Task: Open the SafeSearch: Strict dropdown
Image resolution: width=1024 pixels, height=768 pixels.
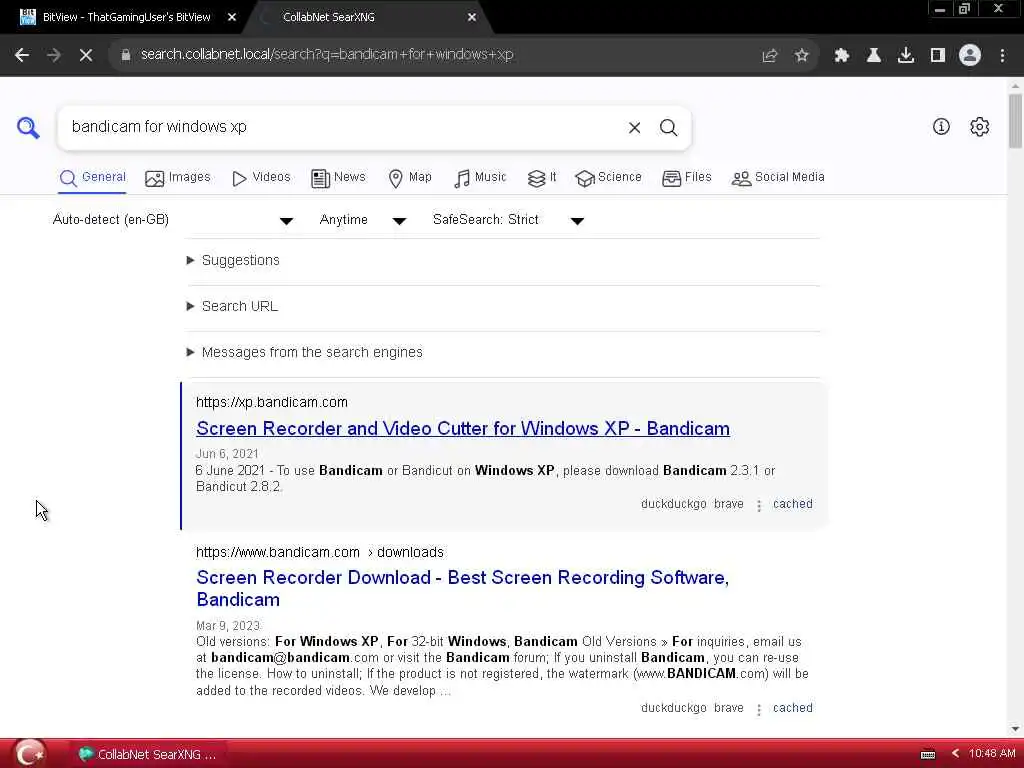Action: [508, 220]
